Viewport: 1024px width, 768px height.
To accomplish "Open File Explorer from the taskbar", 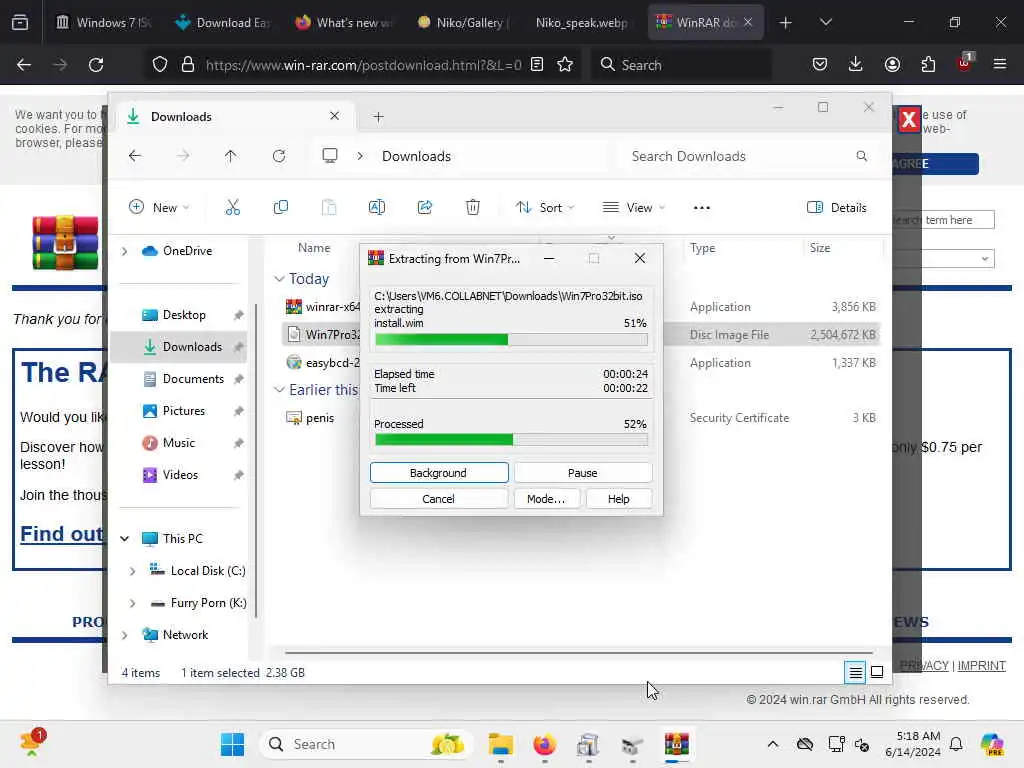I will pyautogui.click(x=501, y=744).
